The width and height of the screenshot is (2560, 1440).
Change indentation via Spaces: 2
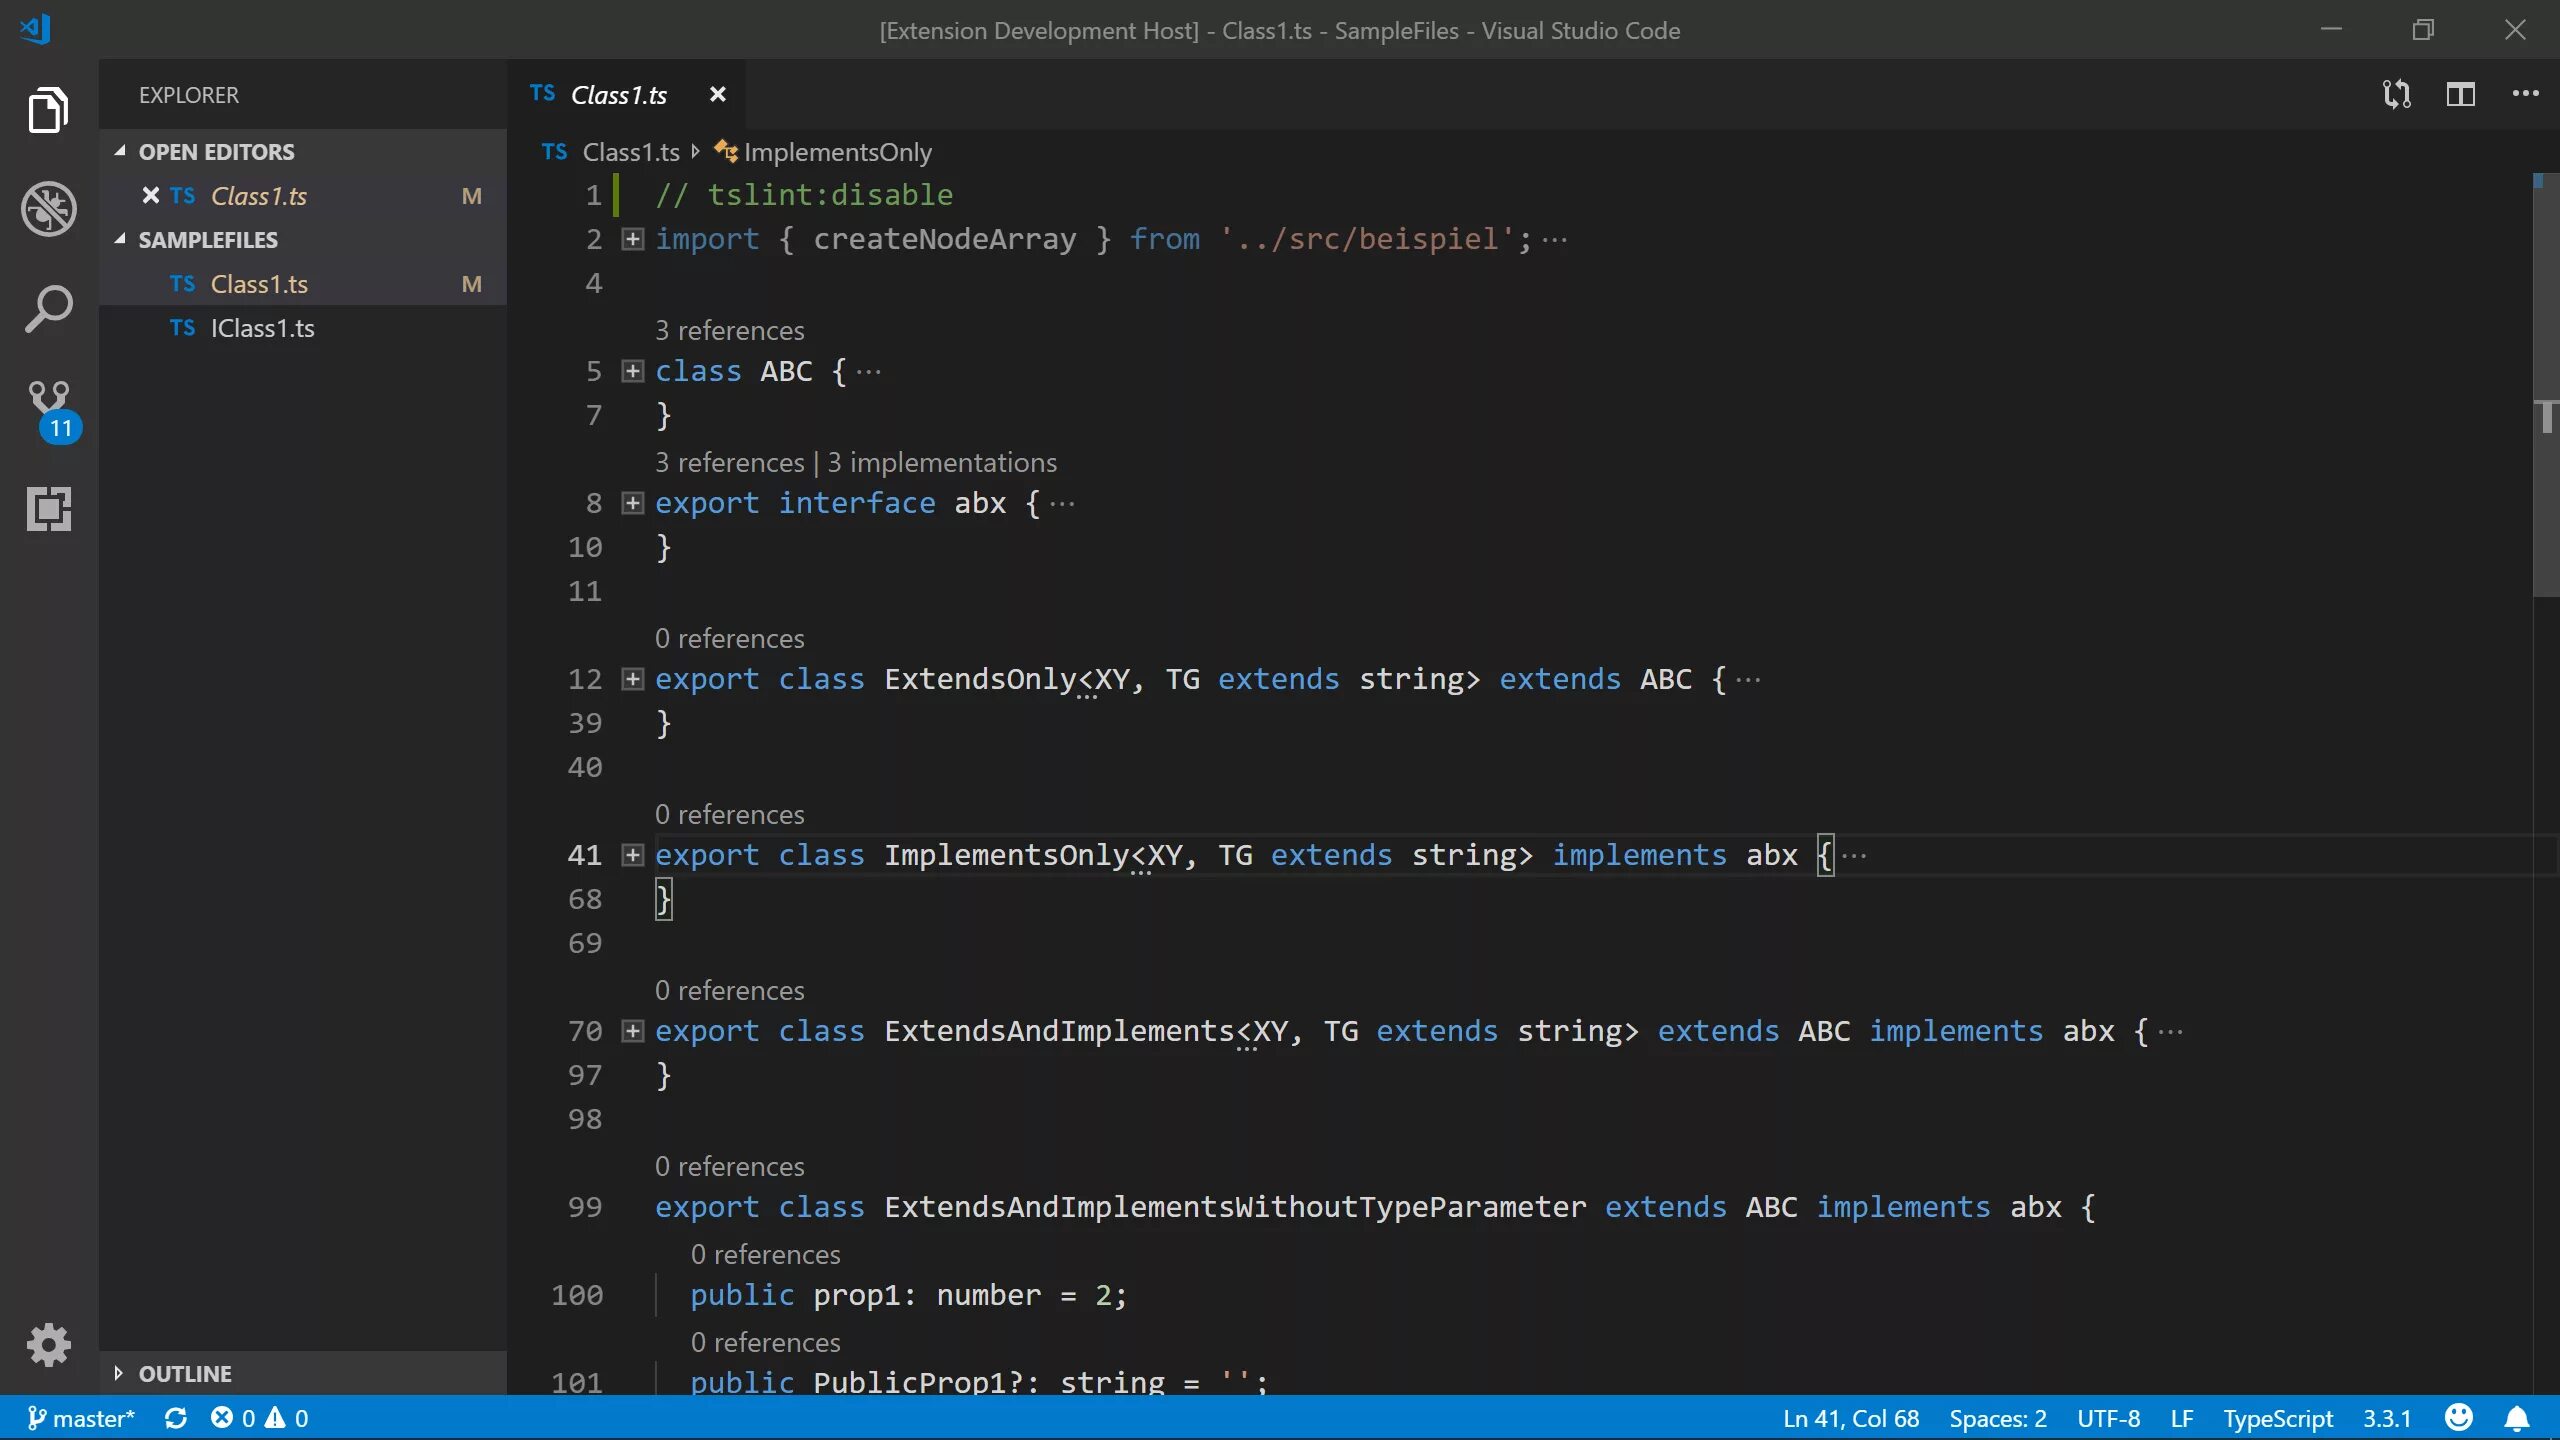pos(1997,1418)
